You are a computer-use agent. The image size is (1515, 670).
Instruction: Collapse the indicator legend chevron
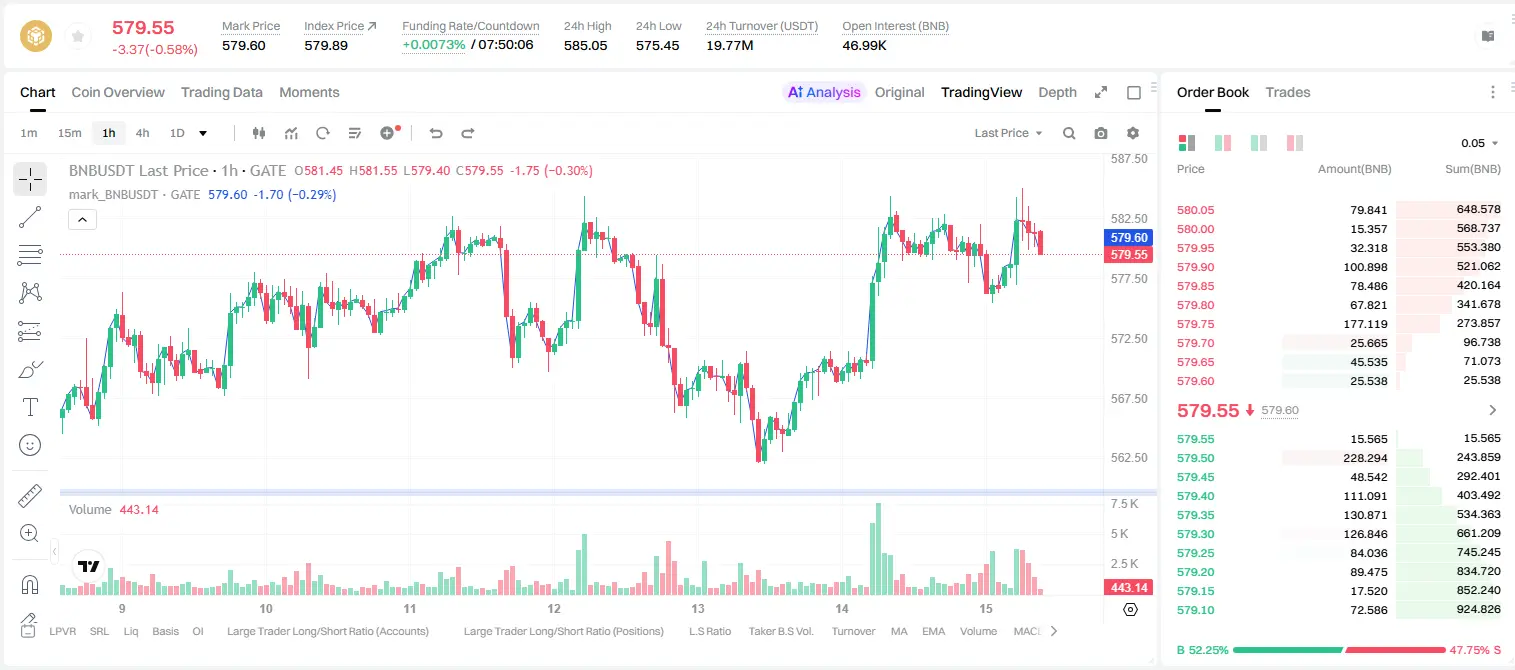click(83, 220)
